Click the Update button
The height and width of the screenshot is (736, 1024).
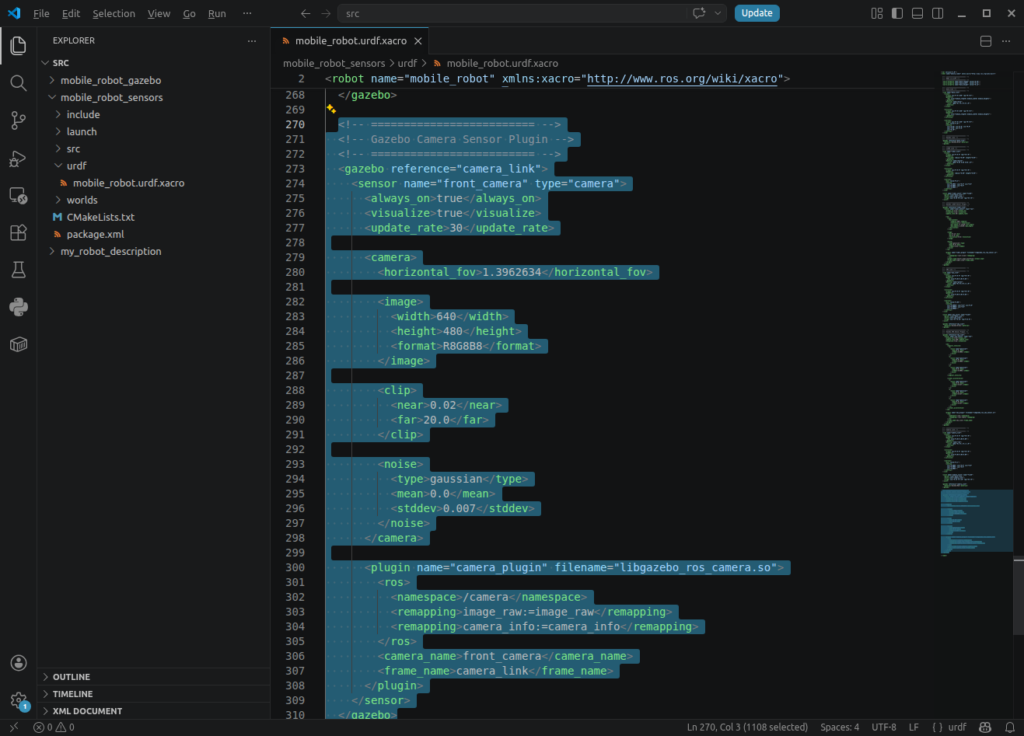tap(757, 13)
